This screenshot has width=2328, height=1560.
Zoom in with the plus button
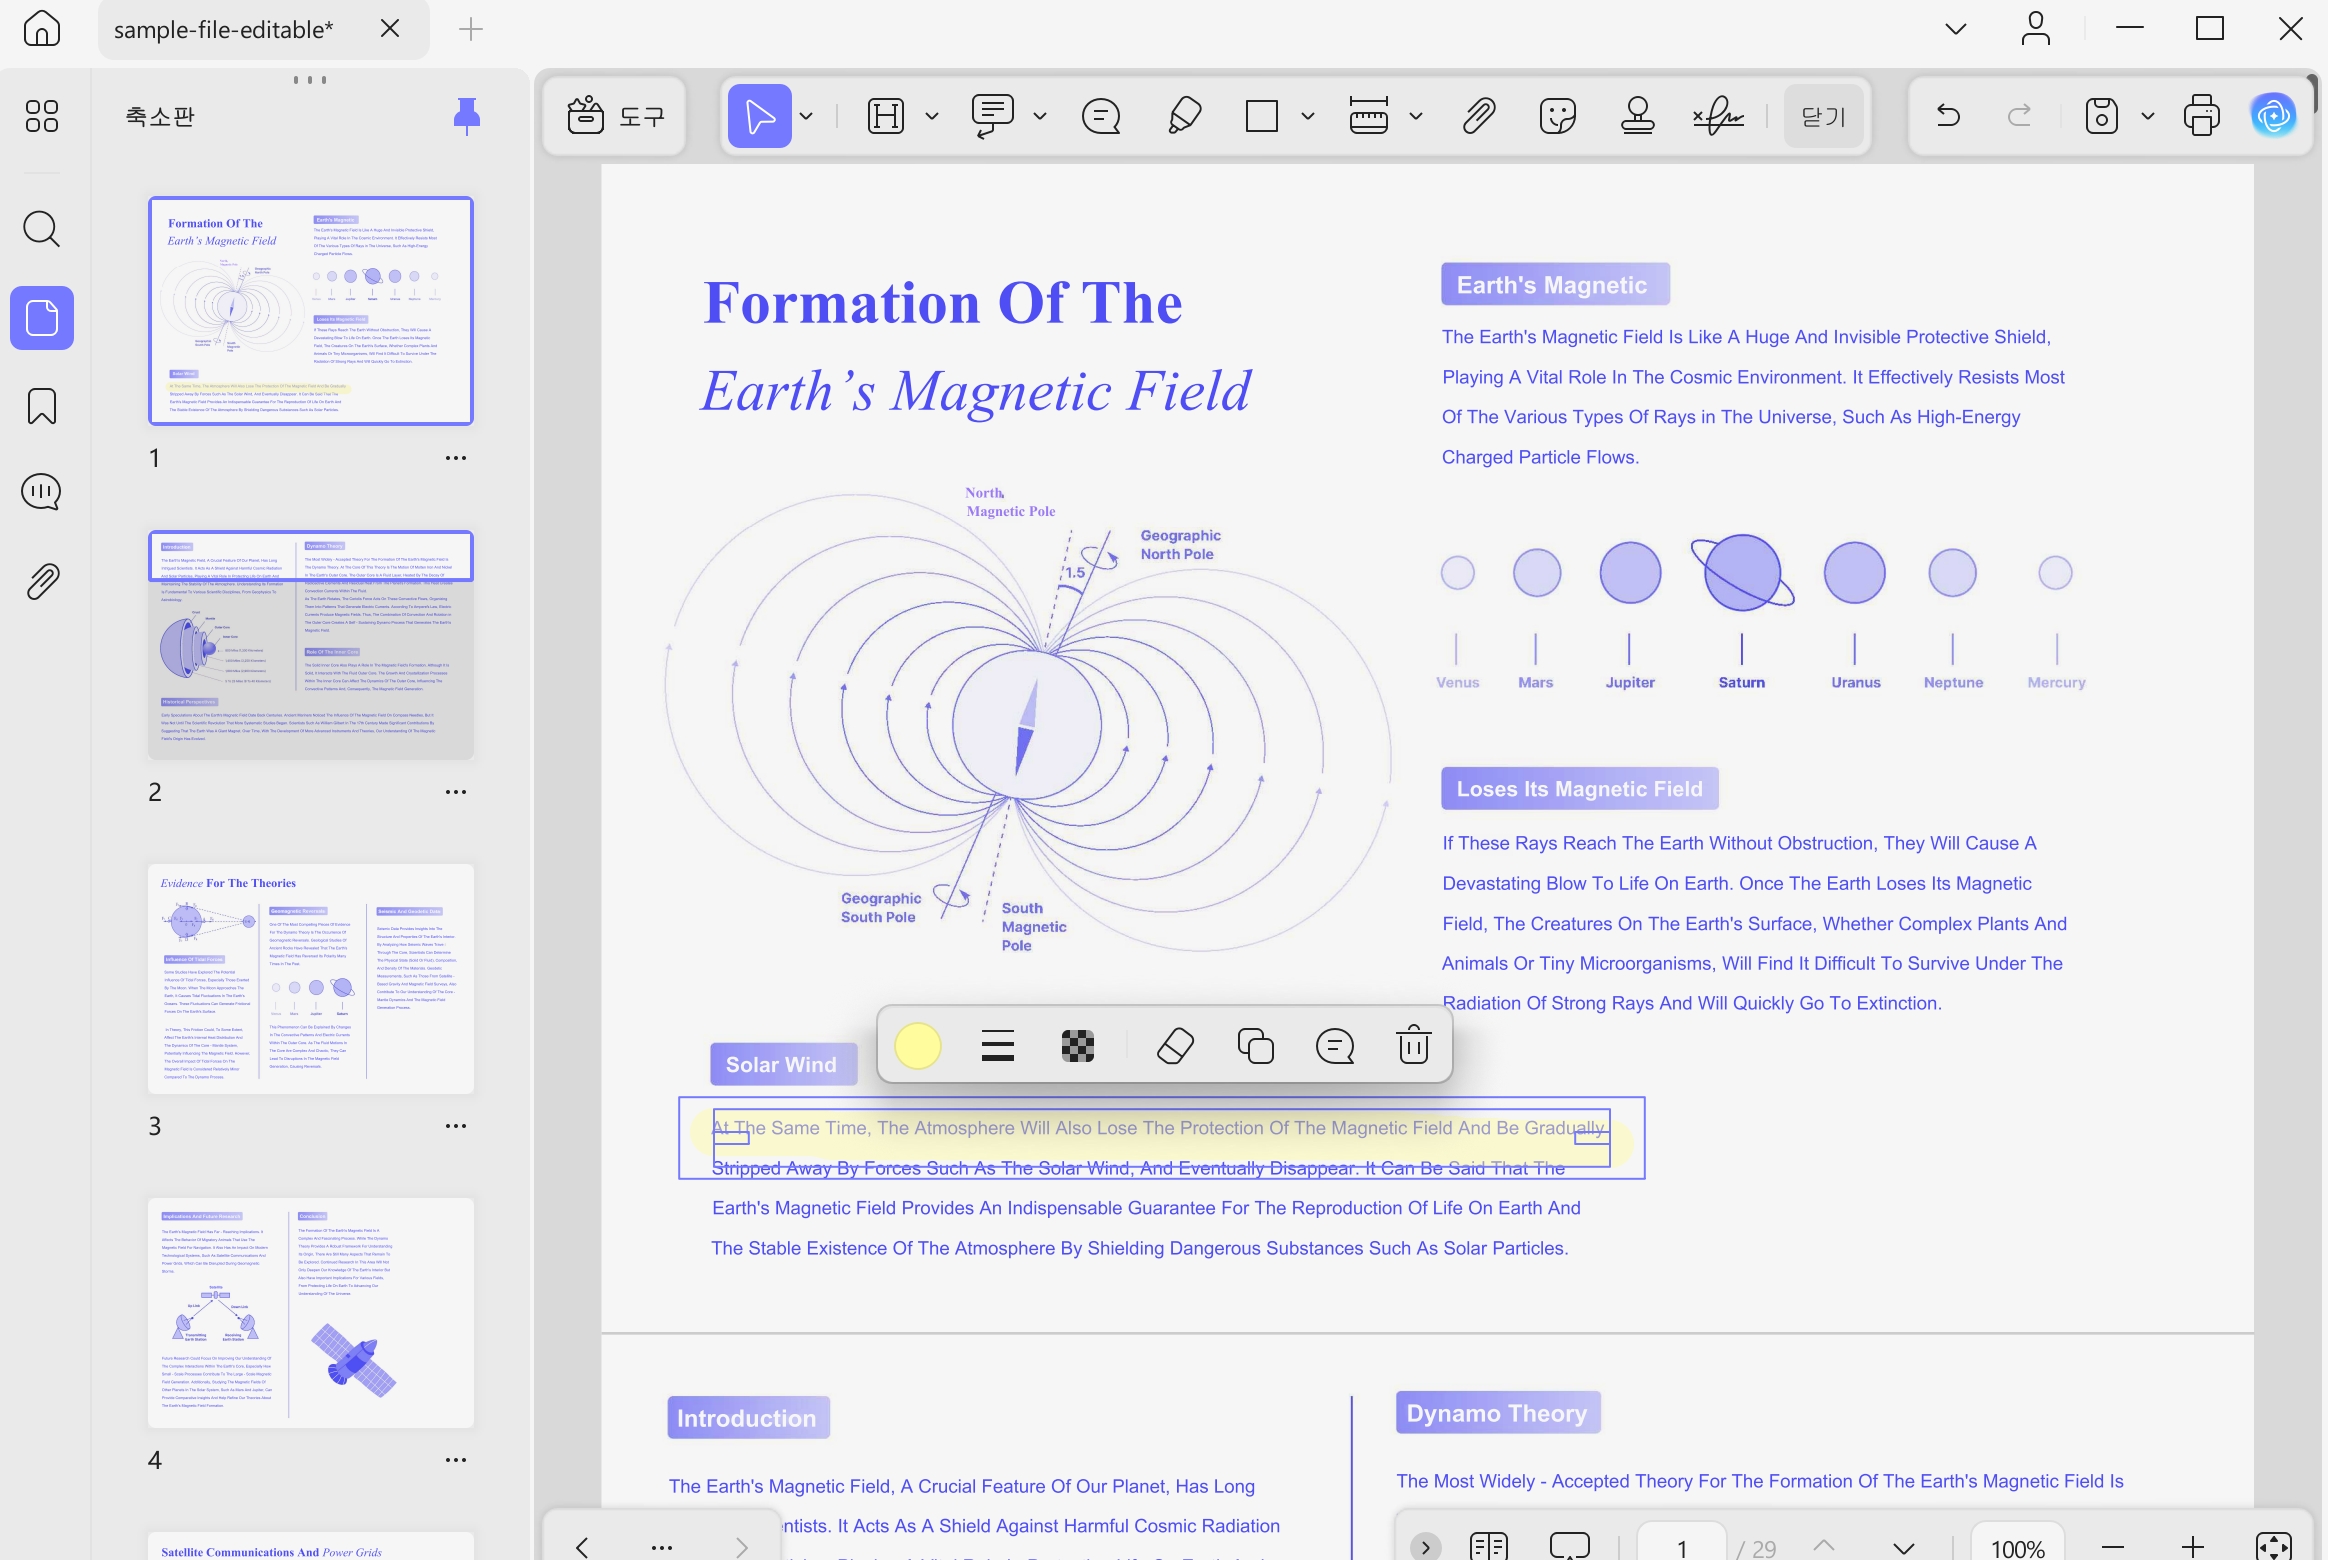coord(2193,1547)
